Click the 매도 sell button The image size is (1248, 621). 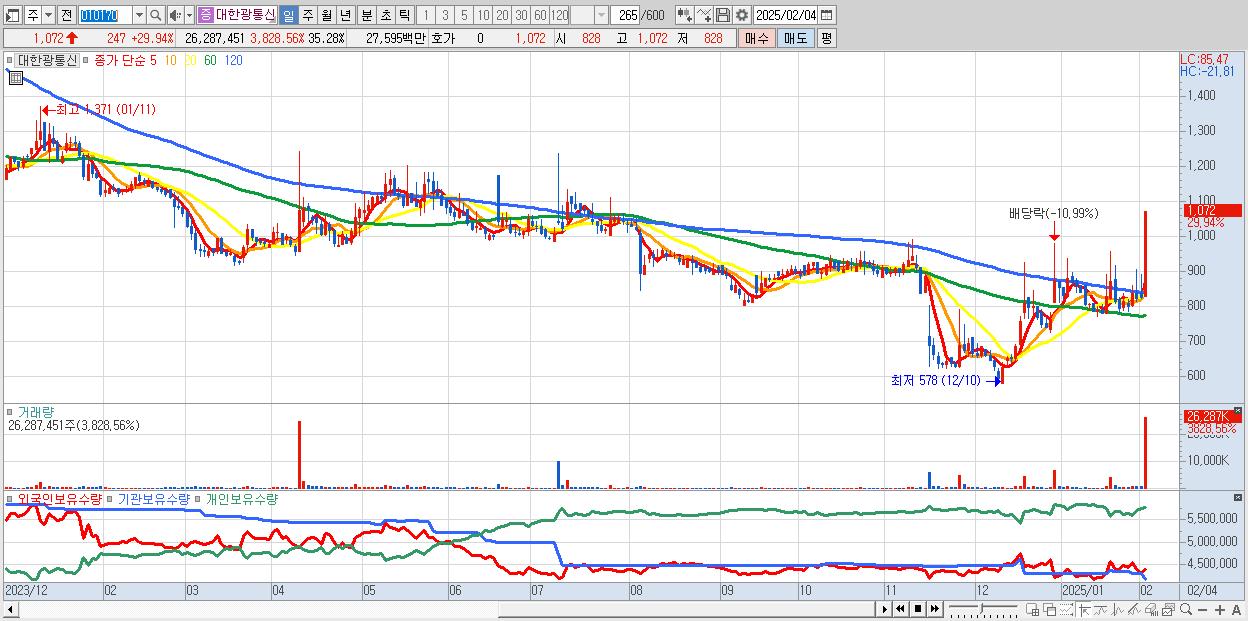coord(796,39)
